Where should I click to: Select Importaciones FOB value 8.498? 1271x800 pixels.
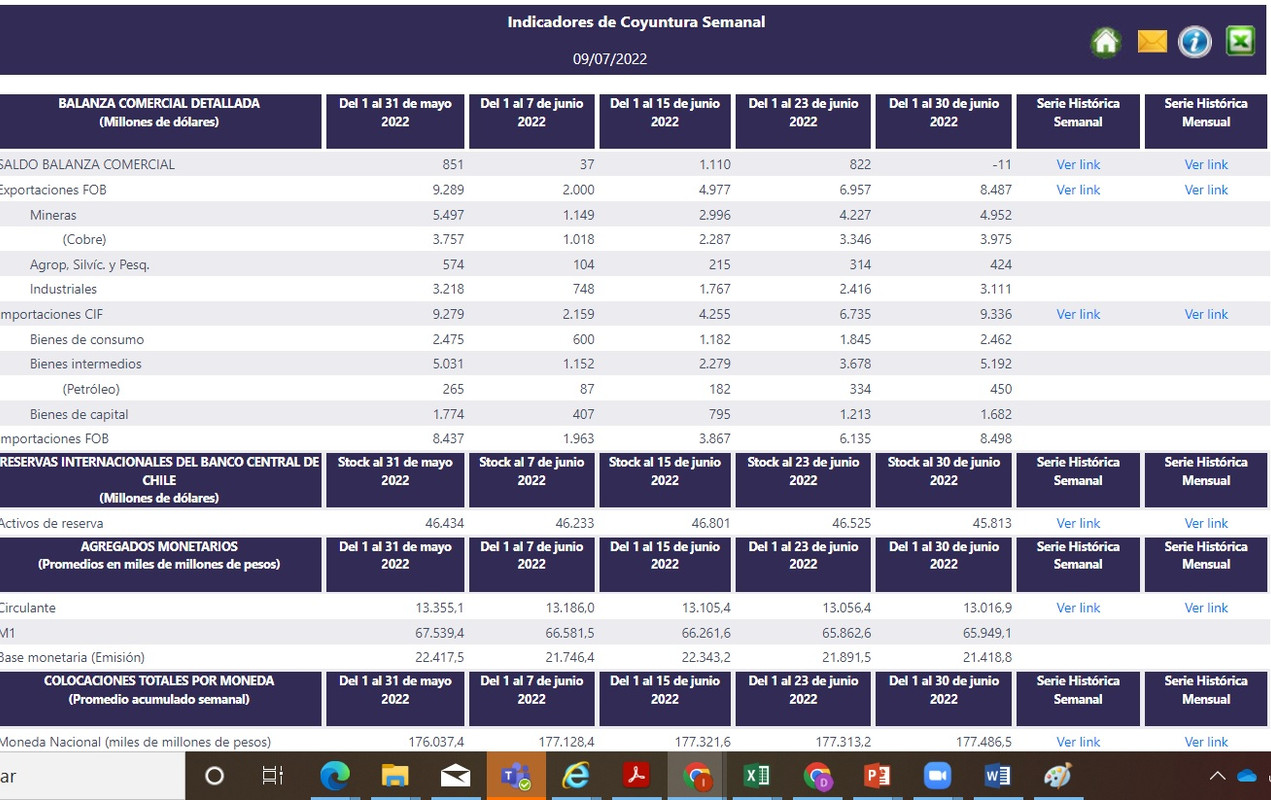[x=995, y=439]
